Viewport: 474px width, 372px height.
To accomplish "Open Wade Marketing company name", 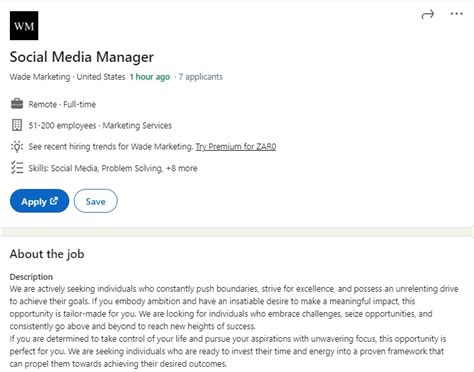I will pos(40,77).
